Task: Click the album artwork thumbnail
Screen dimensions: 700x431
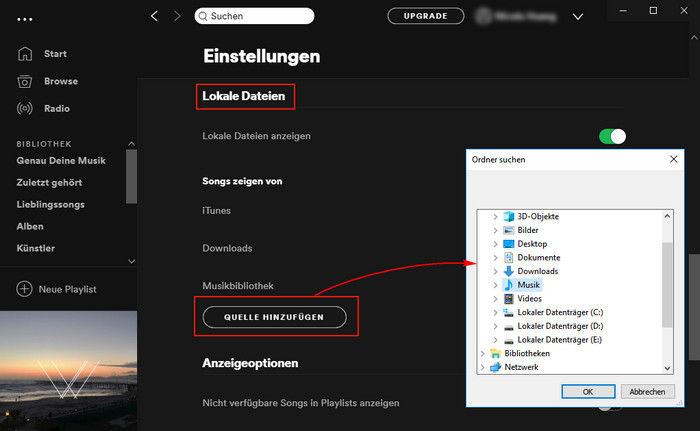Action: click(x=68, y=371)
